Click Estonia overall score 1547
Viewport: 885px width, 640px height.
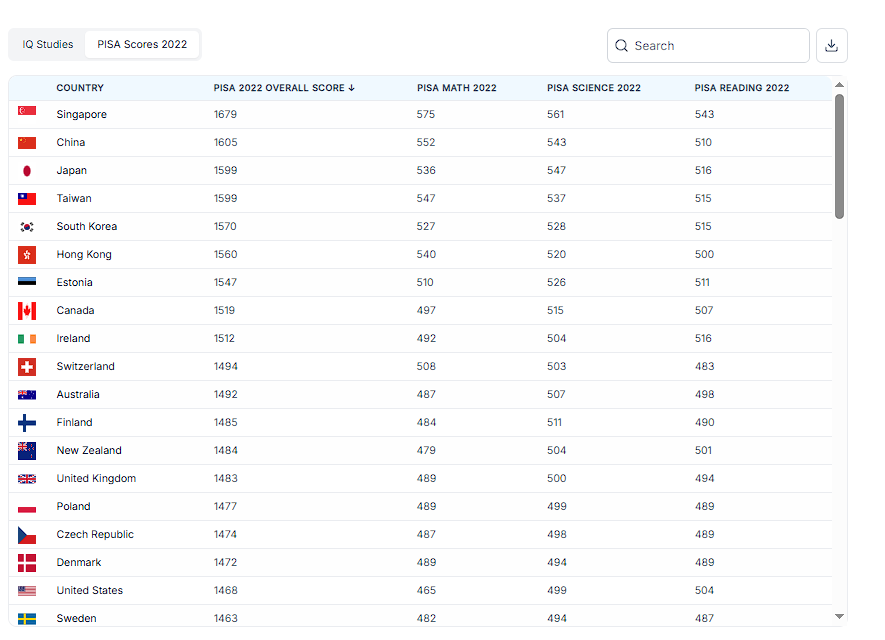(x=225, y=283)
